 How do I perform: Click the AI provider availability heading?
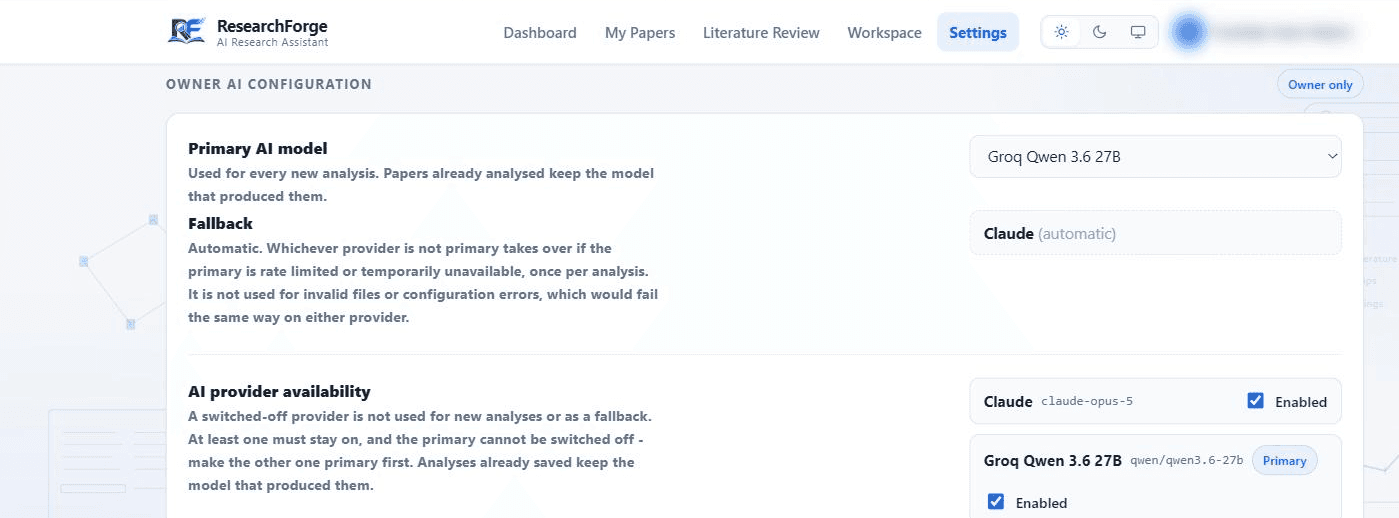pyautogui.click(x=279, y=391)
